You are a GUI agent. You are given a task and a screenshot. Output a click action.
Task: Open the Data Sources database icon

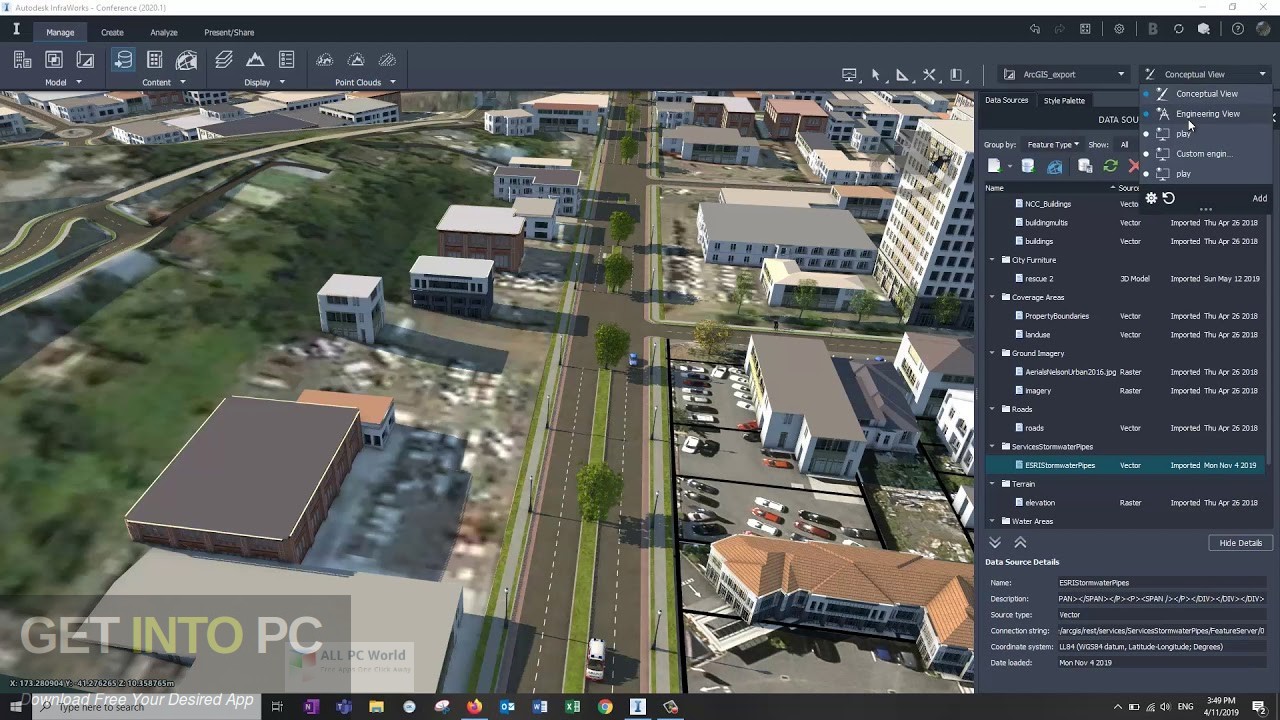click(x=123, y=60)
